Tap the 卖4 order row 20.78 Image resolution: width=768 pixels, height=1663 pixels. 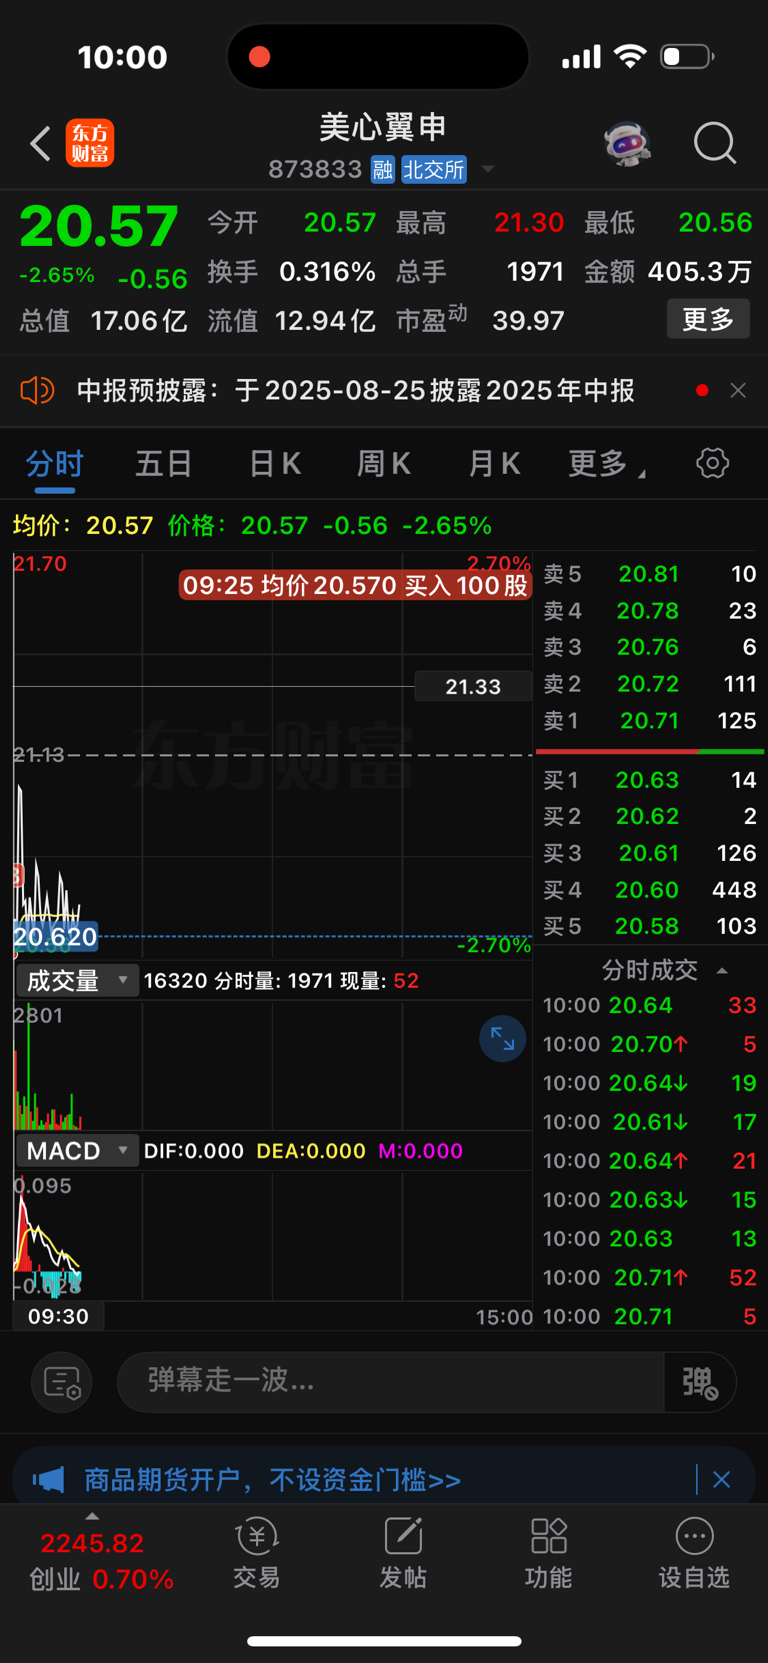650,610
